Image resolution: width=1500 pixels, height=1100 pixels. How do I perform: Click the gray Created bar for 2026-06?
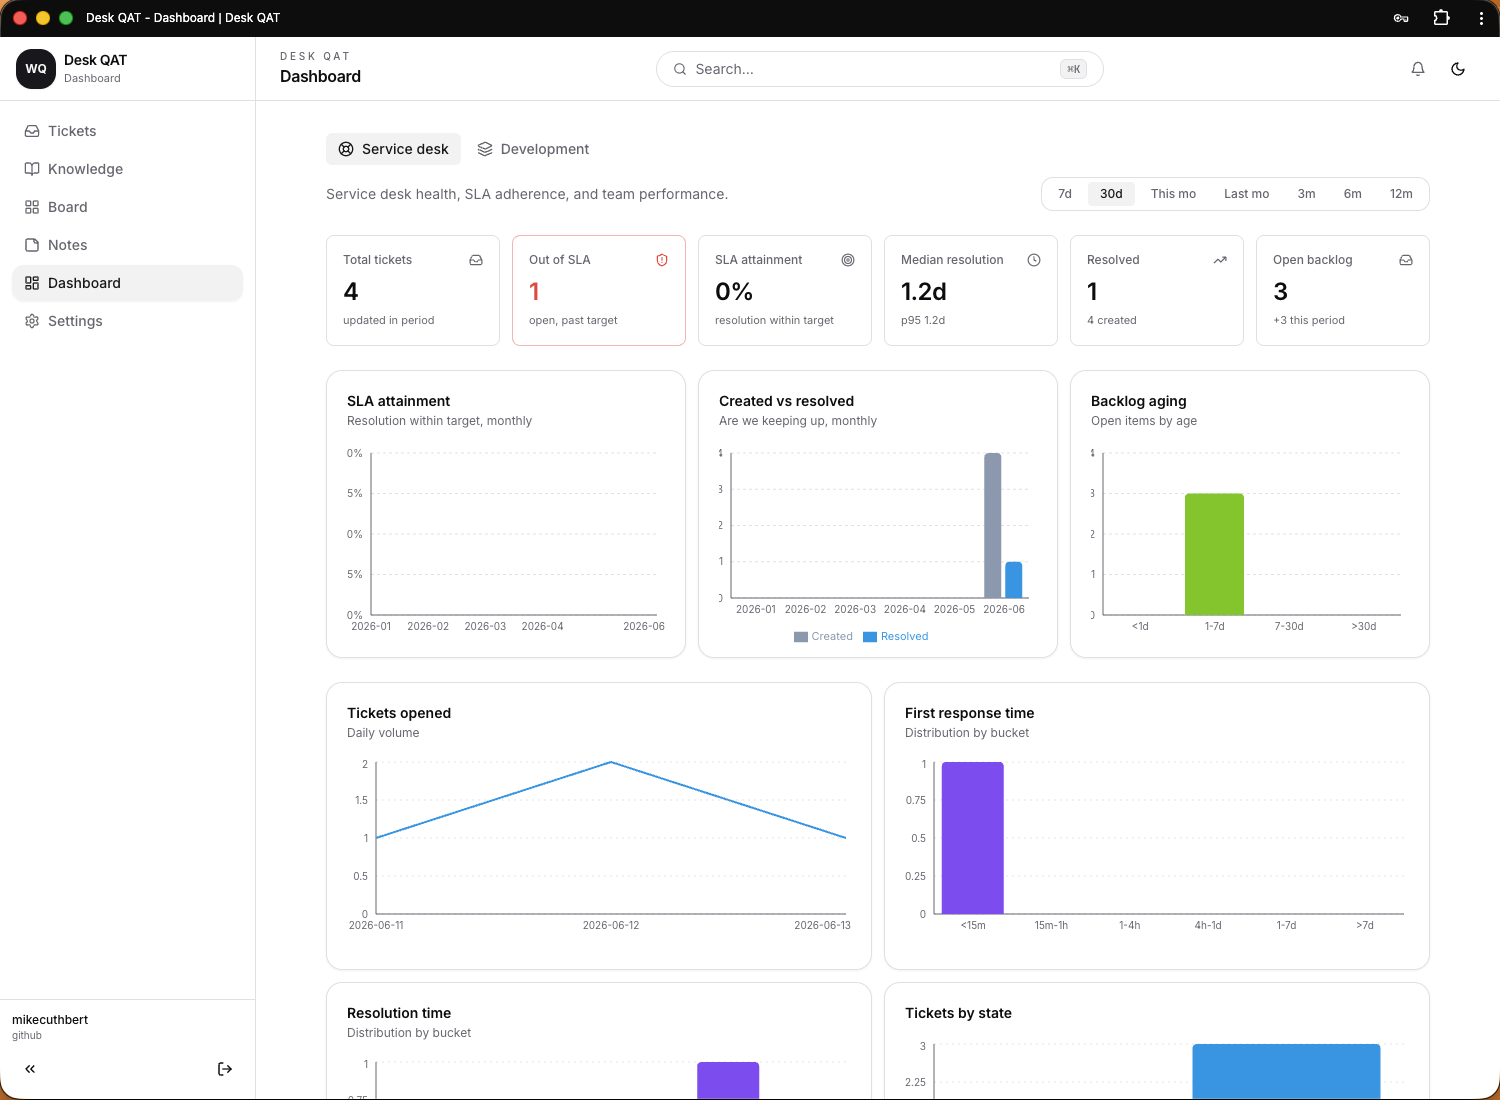(x=992, y=525)
